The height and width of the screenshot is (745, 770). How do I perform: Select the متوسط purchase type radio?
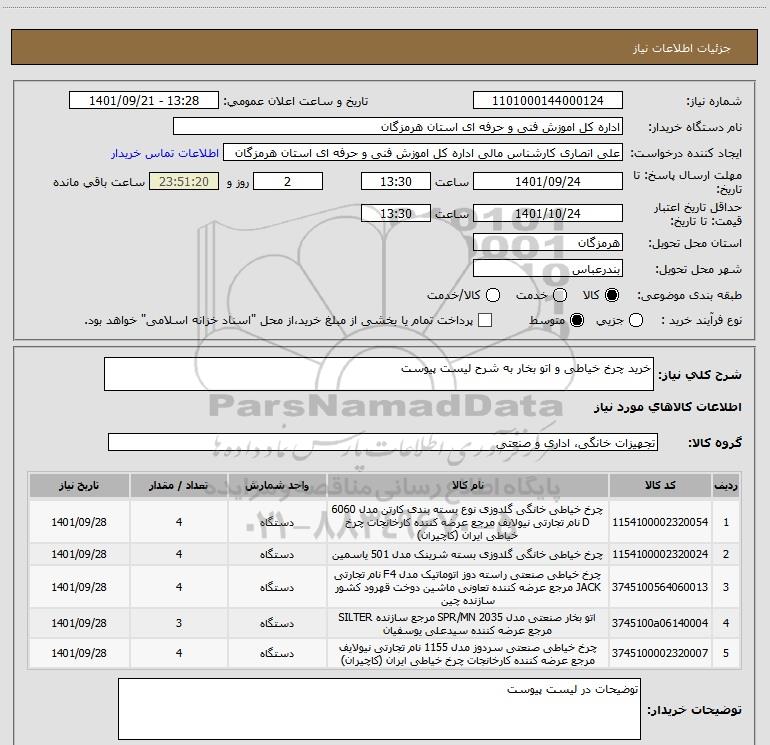coord(577,321)
